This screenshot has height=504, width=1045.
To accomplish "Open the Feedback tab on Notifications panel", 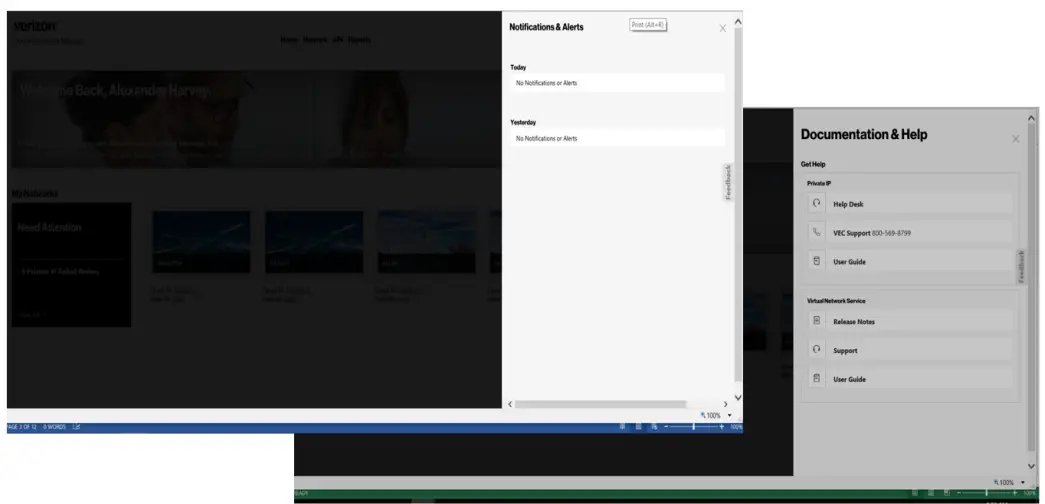I will click(x=728, y=181).
